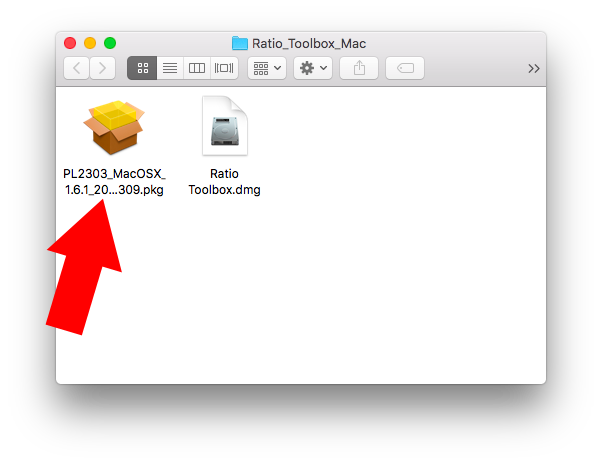Open the PL2303_MacOSX pkg installer icon

pyautogui.click(x=114, y=127)
